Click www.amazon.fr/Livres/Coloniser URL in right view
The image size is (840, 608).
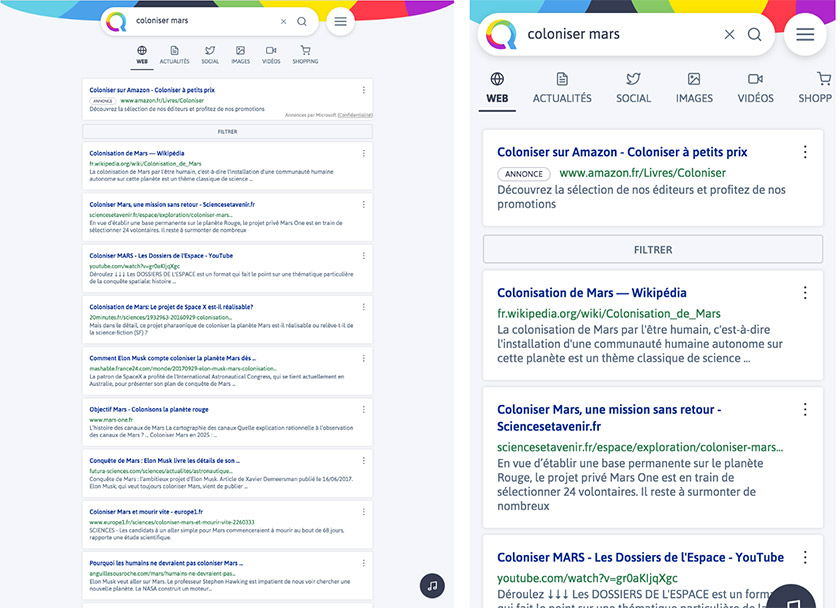click(x=642, y=173)
